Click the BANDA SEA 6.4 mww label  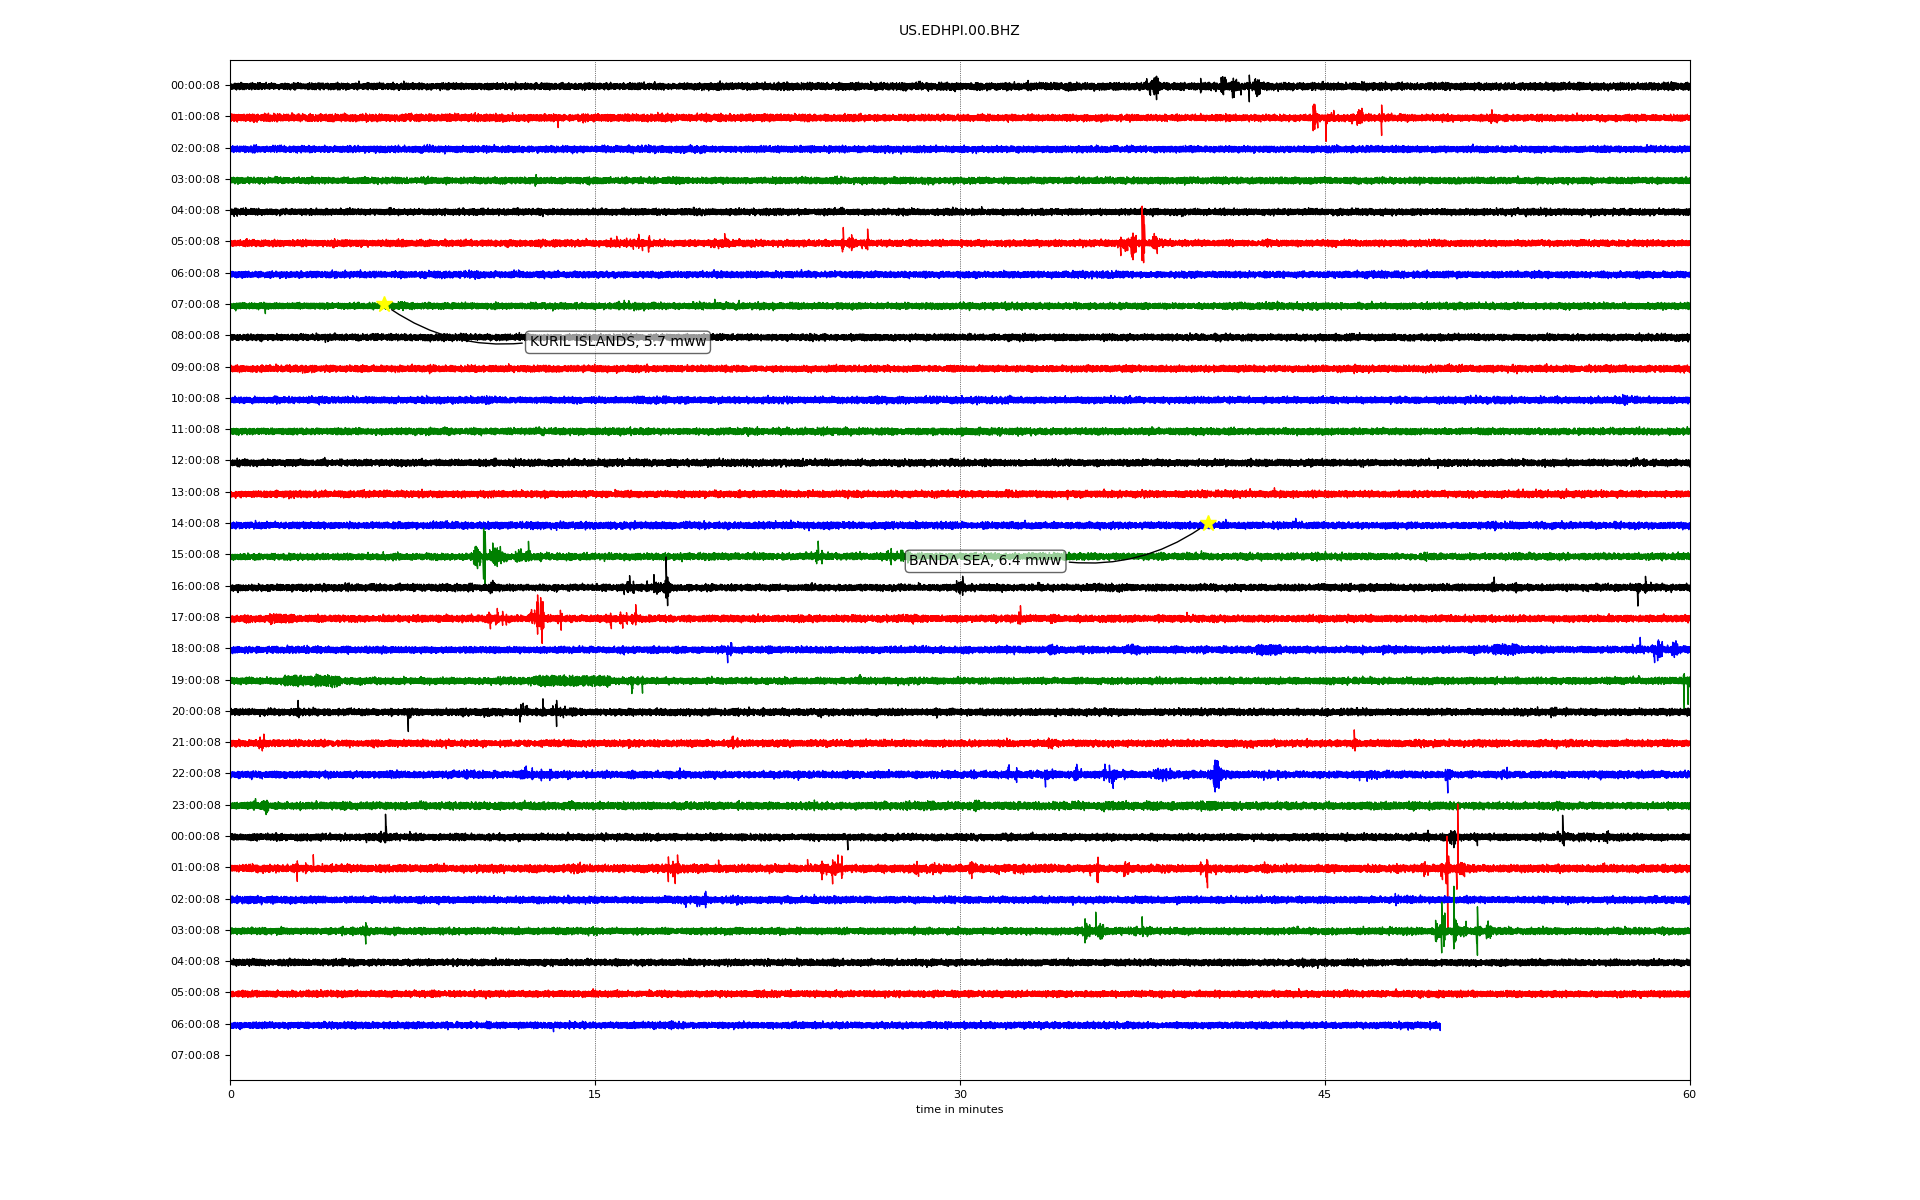coord(984,561)
